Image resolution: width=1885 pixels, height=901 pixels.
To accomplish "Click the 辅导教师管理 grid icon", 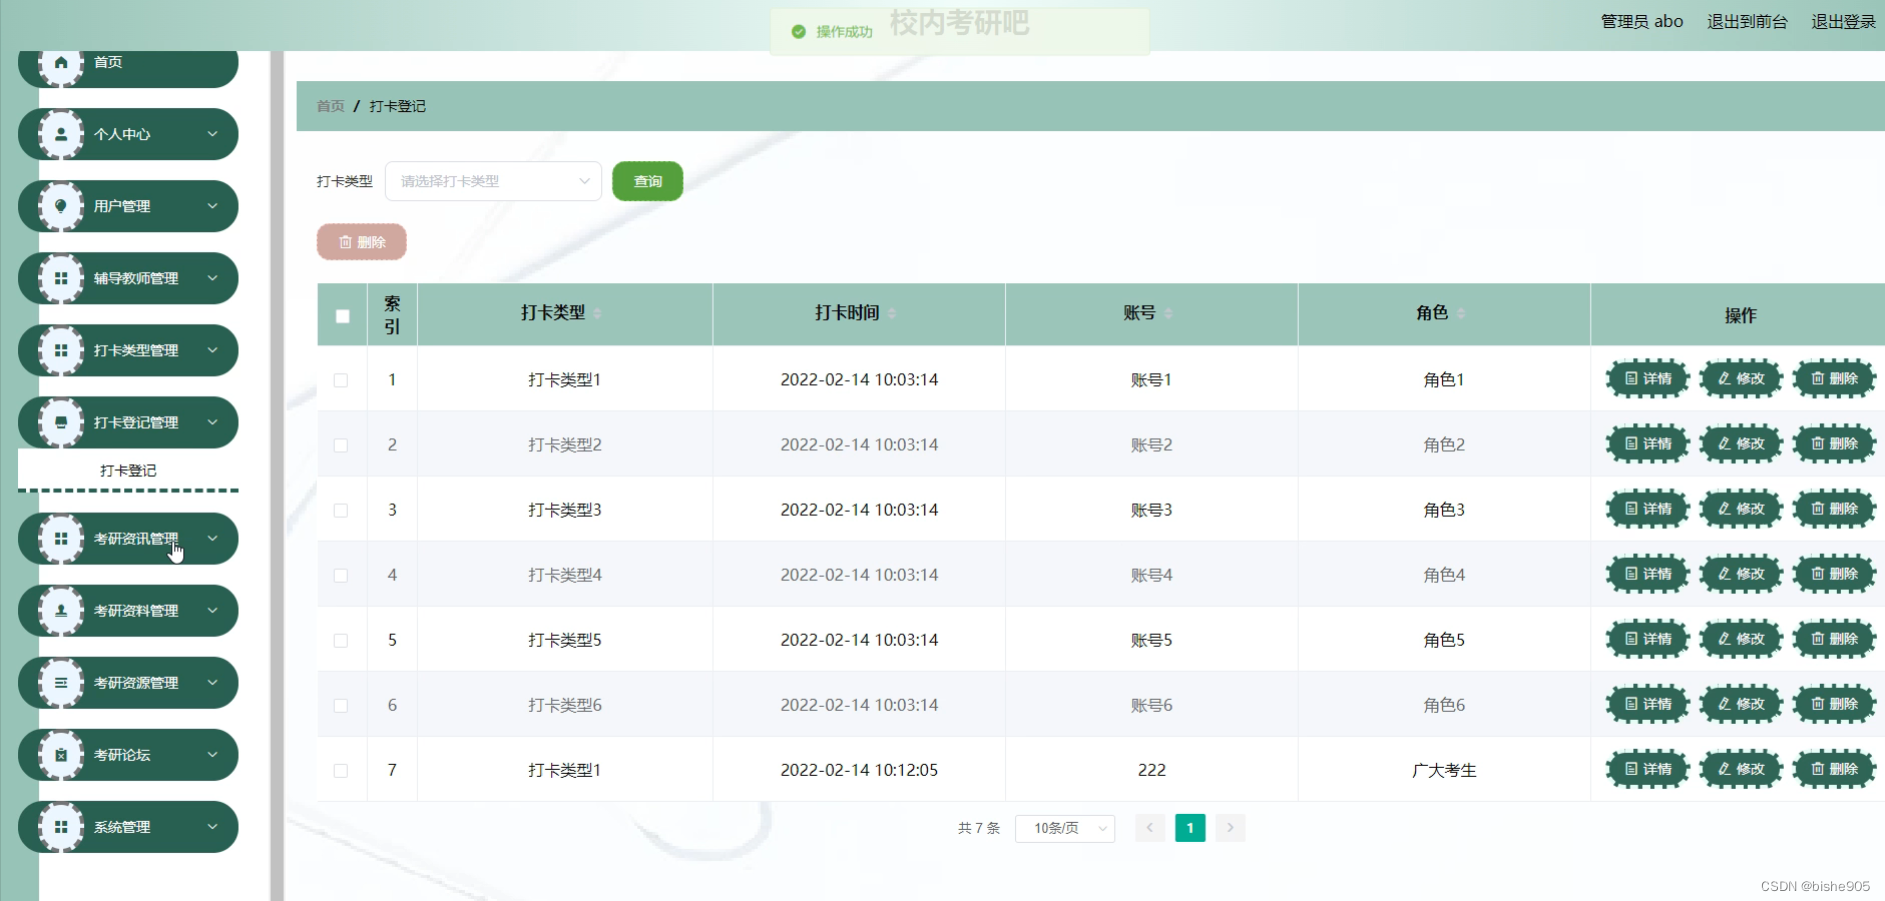I will point(61,278).
